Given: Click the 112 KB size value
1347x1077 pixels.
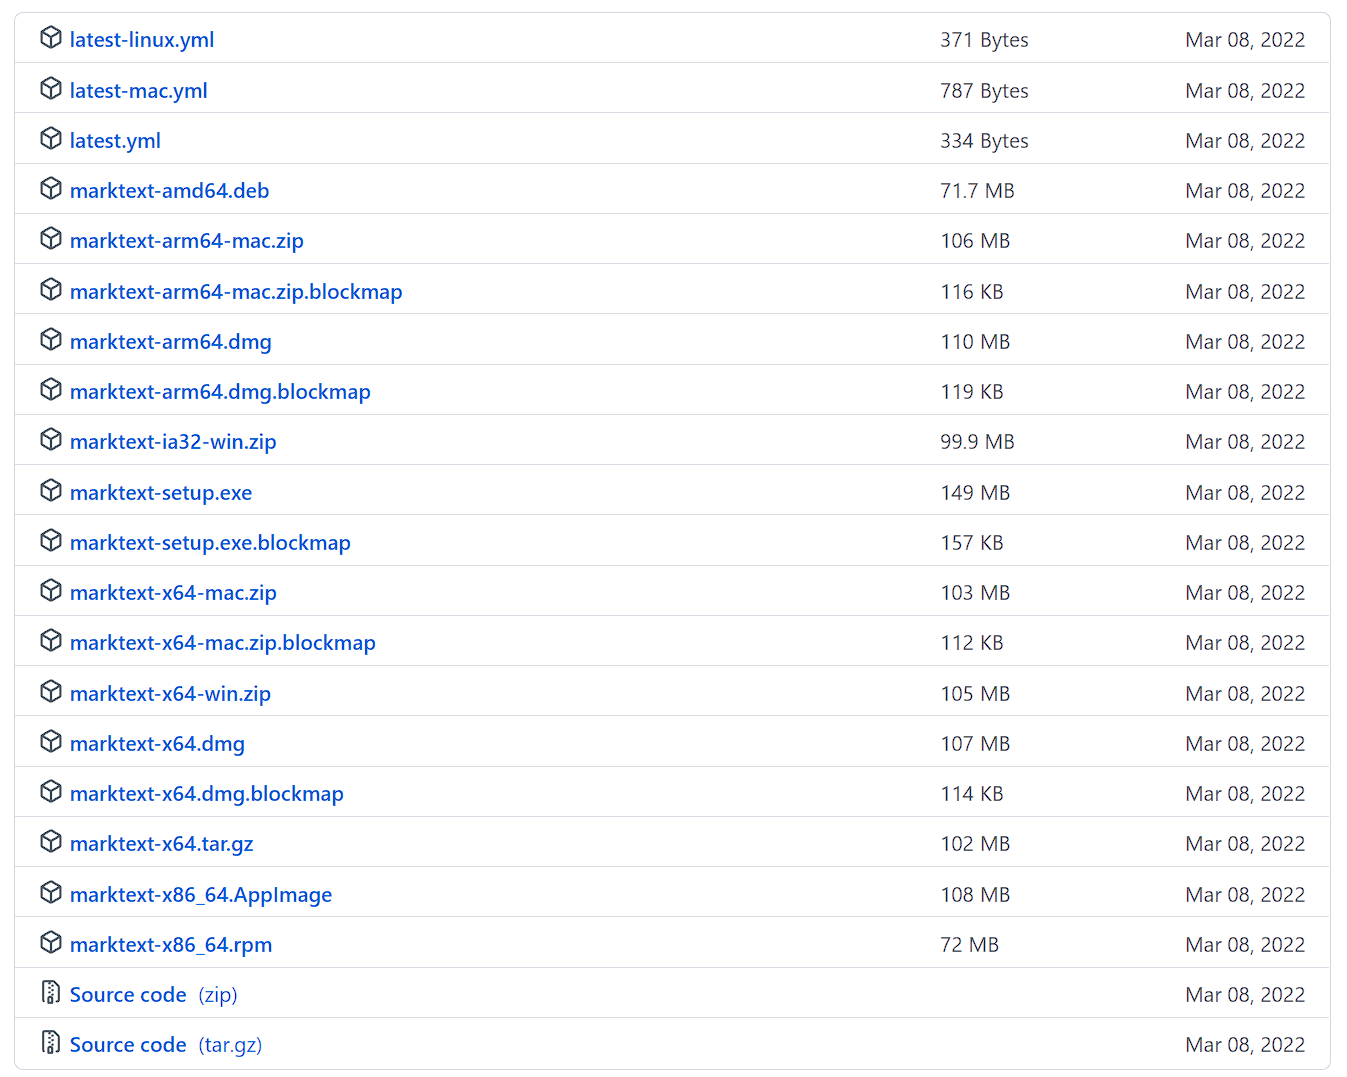Looking at the screenshot, I should pos(972,643).
